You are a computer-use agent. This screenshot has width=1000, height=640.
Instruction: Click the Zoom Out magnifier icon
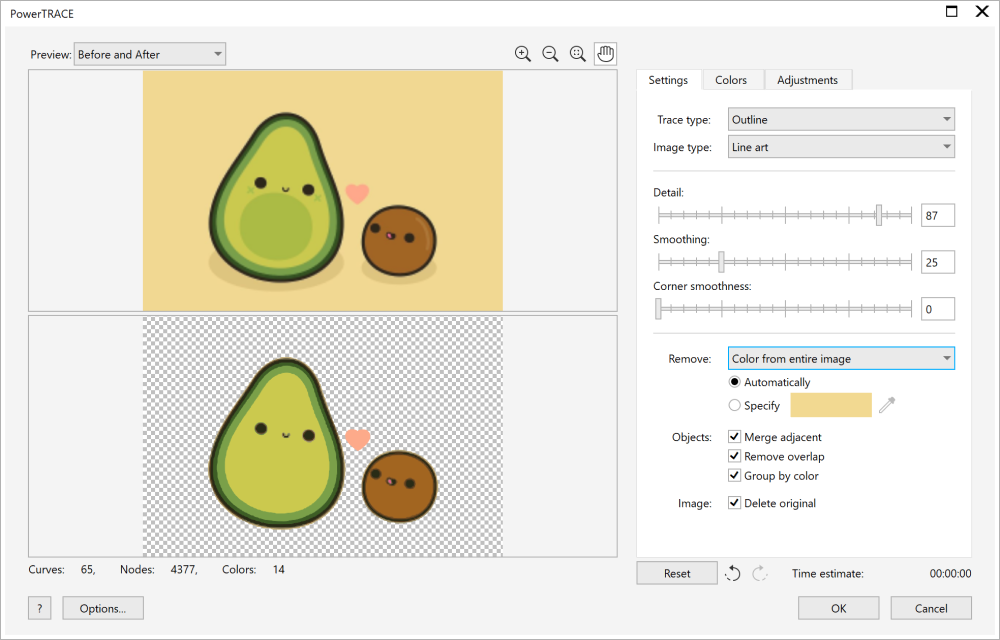550,54
